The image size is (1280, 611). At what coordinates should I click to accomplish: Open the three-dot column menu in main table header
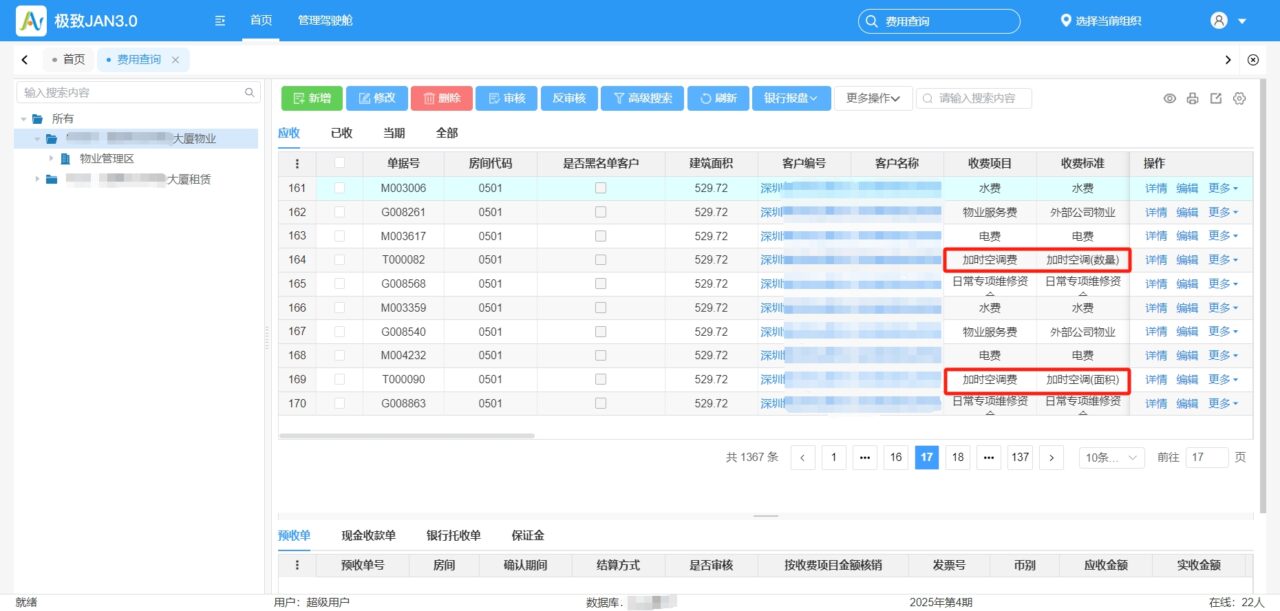[297, 164]
